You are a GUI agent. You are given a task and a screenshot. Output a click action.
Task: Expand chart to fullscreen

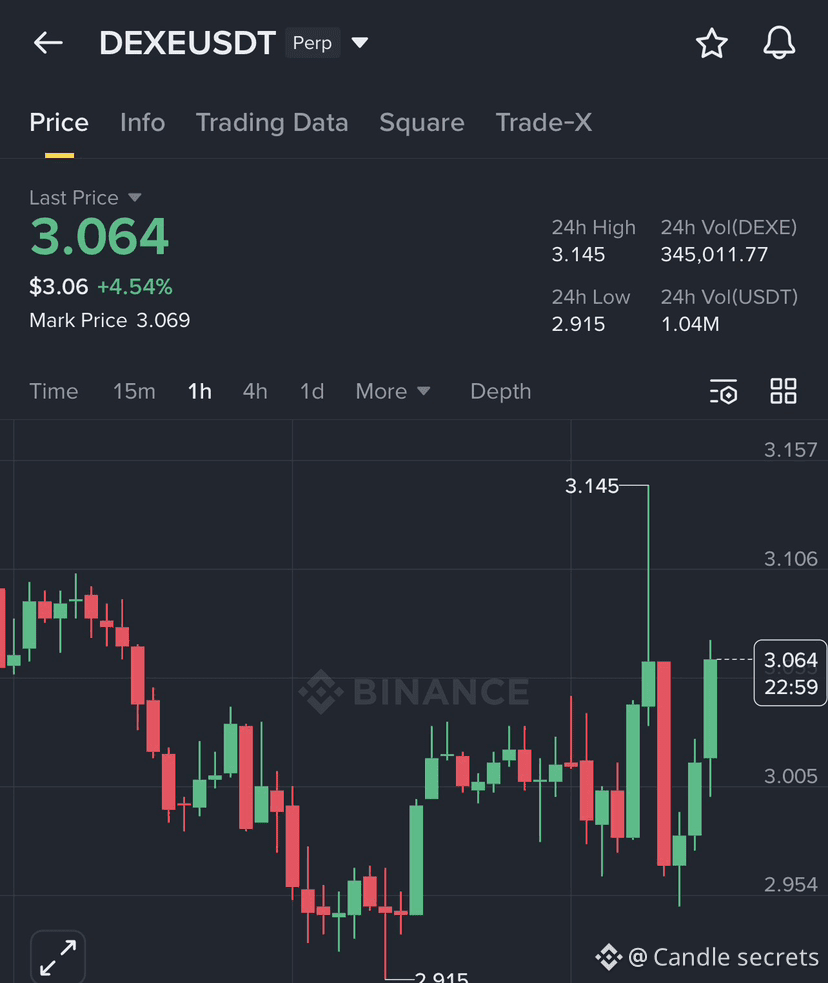tap(58, 957)
